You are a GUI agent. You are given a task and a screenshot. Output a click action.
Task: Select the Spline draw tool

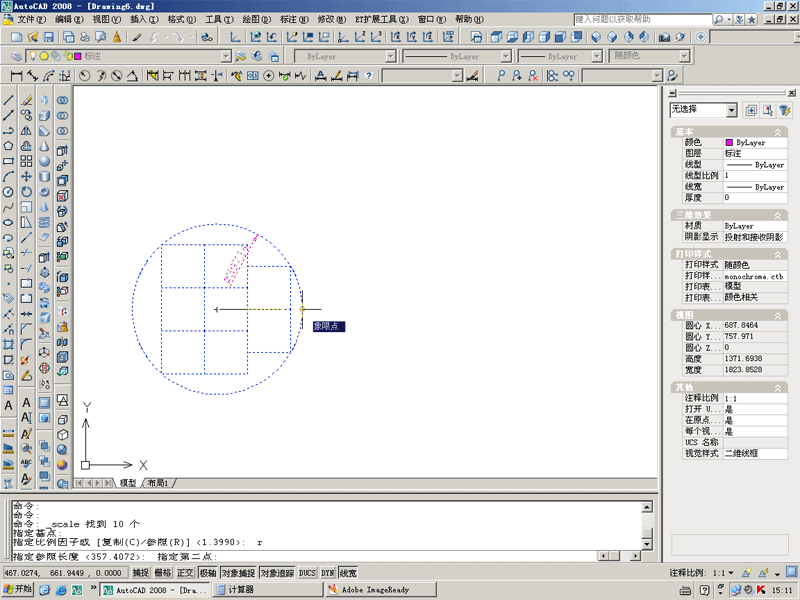(8, 207)
